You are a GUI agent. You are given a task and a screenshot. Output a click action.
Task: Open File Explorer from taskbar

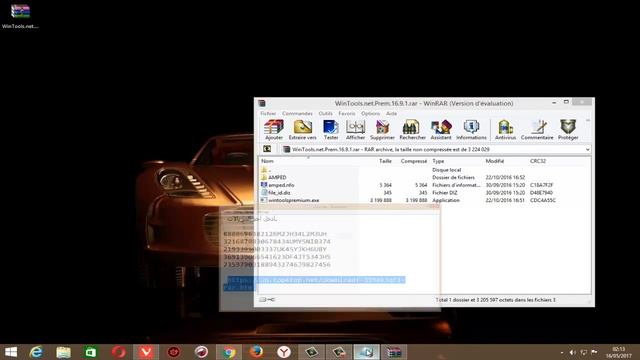click(63, 352)
